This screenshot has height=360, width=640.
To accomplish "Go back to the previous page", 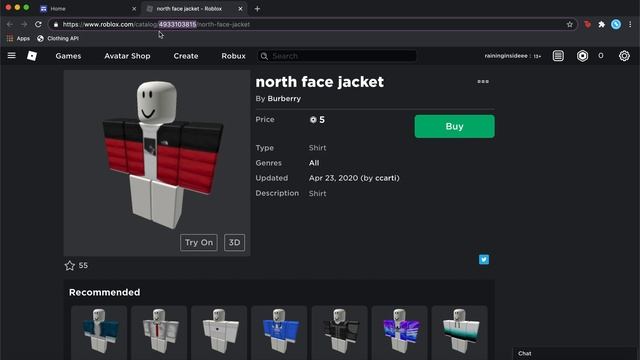I will tap(10, 24).
